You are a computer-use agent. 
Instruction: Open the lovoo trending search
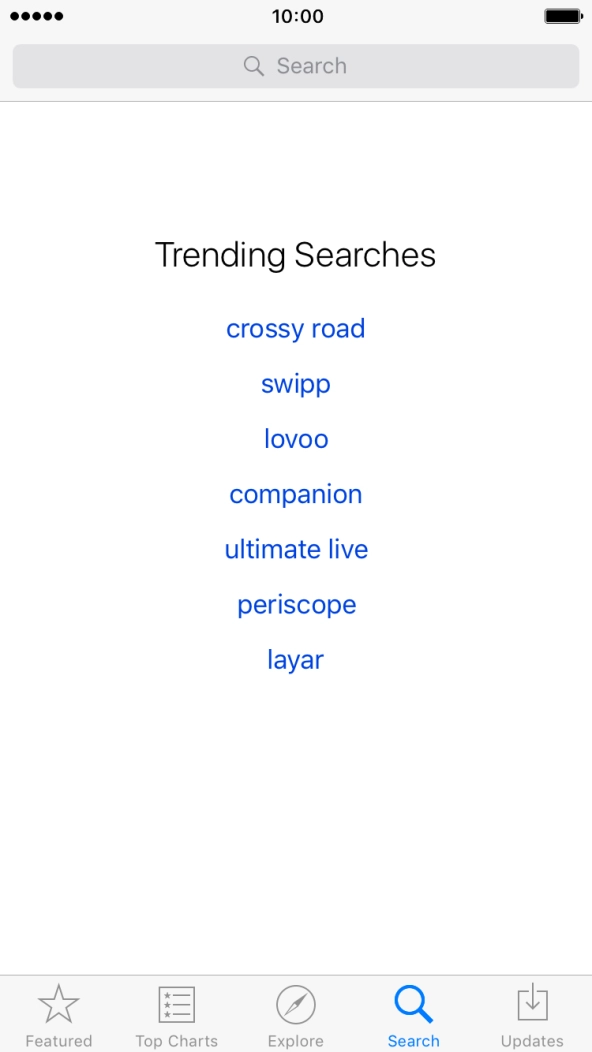pyautogui.click(x=295, y=438)
